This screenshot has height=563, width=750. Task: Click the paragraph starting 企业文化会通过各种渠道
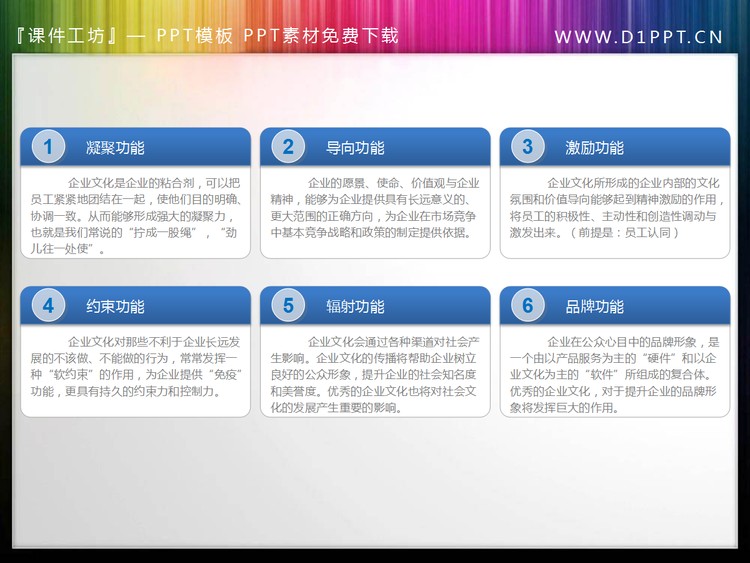point(375,375)
